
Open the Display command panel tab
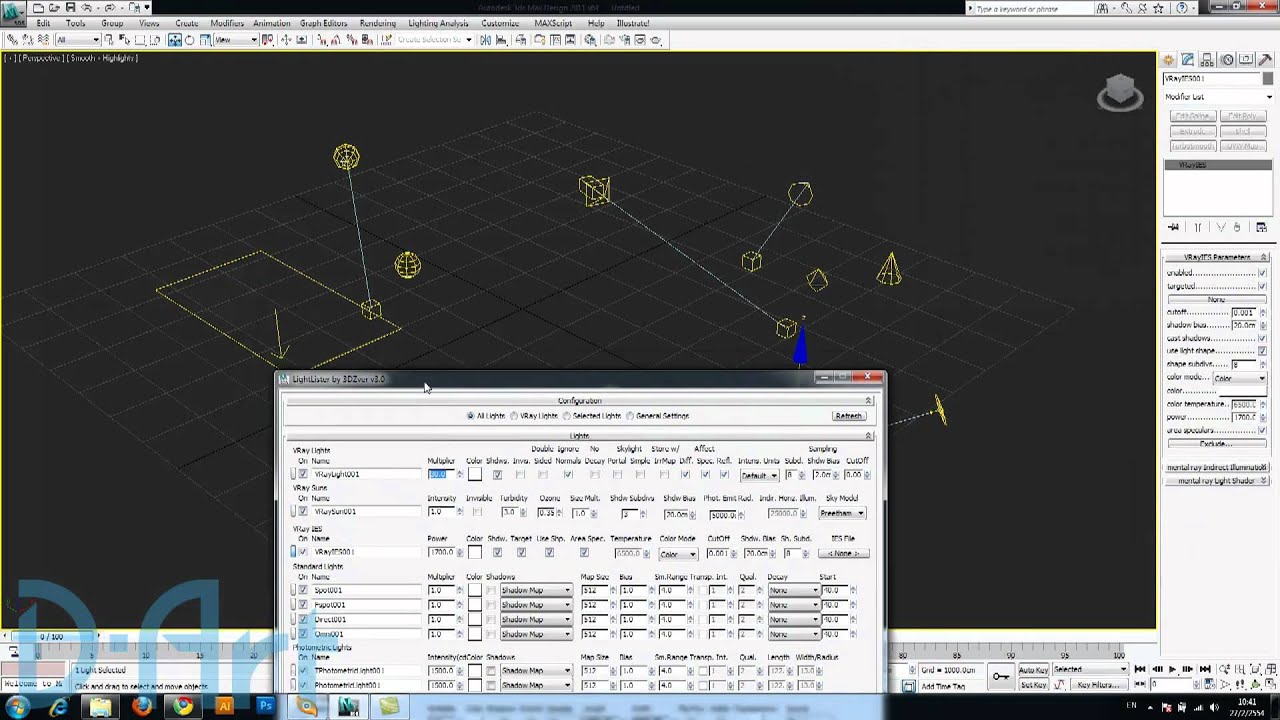click(x=1246, y=60)
